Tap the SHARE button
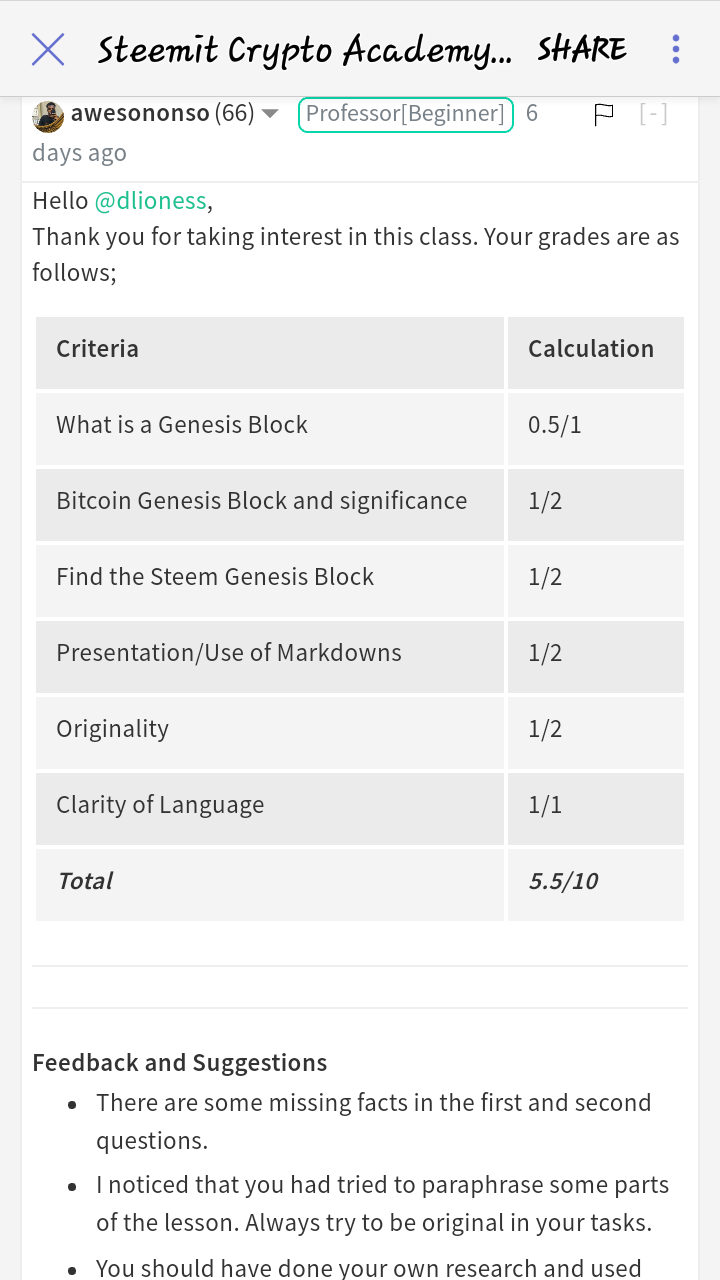This screenshot has height=1280, width=720. click(x=582, y=49)
